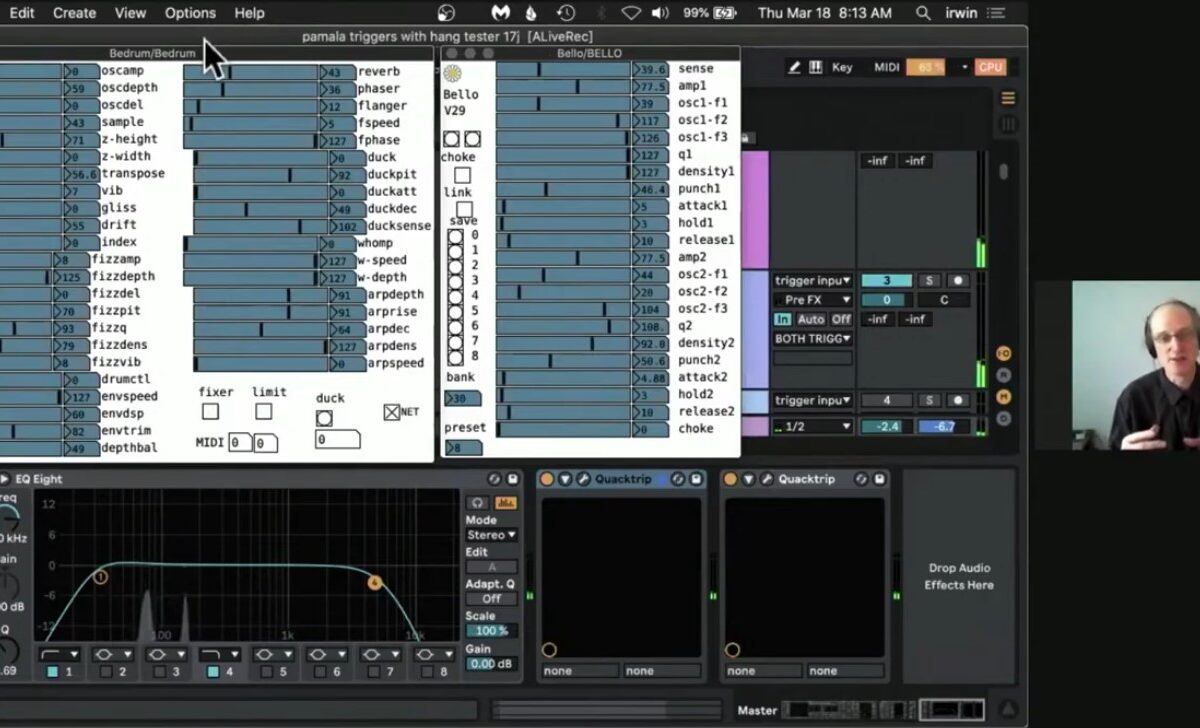Expand the EQ Mode Stereo dropdown
The width and height of the screenshot is (1200, 728).
pyautogui.click(x=492, y=535)
